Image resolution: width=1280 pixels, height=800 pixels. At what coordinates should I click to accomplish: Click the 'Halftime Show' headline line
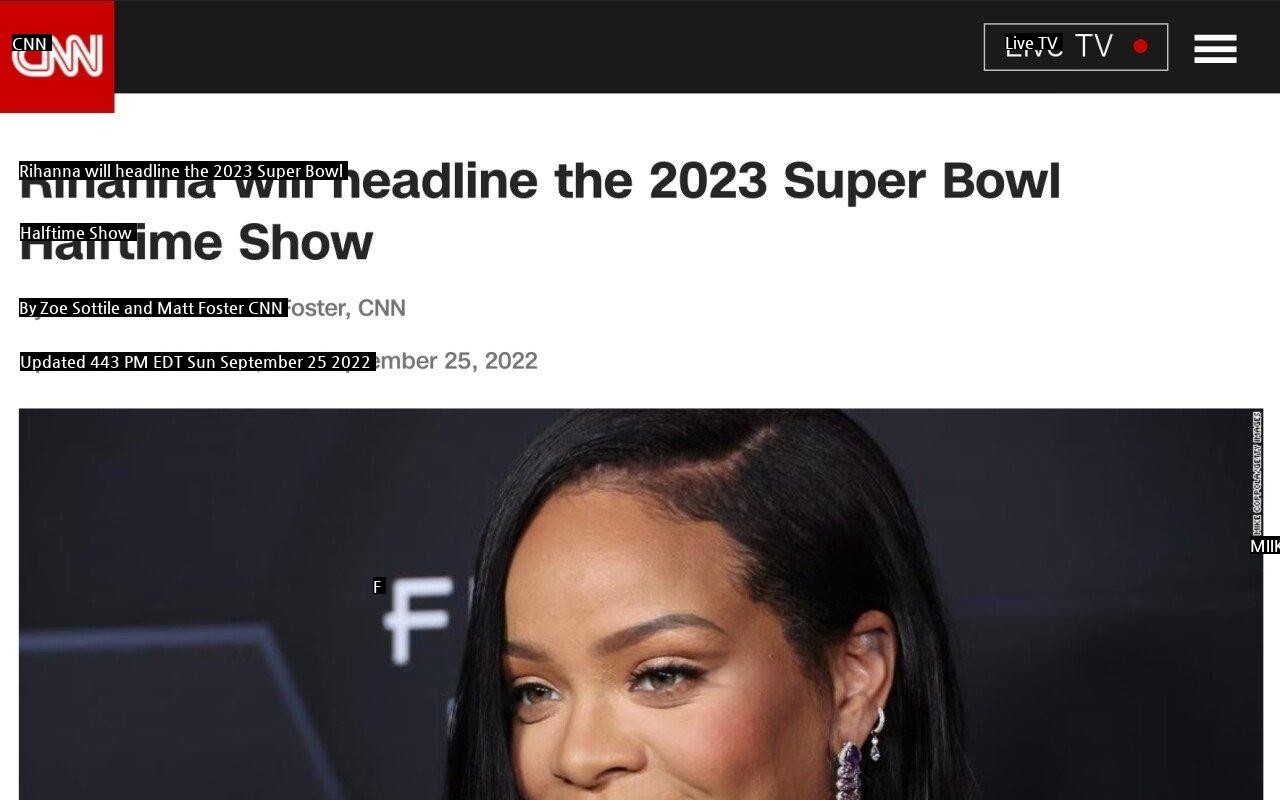click(196, 242)
